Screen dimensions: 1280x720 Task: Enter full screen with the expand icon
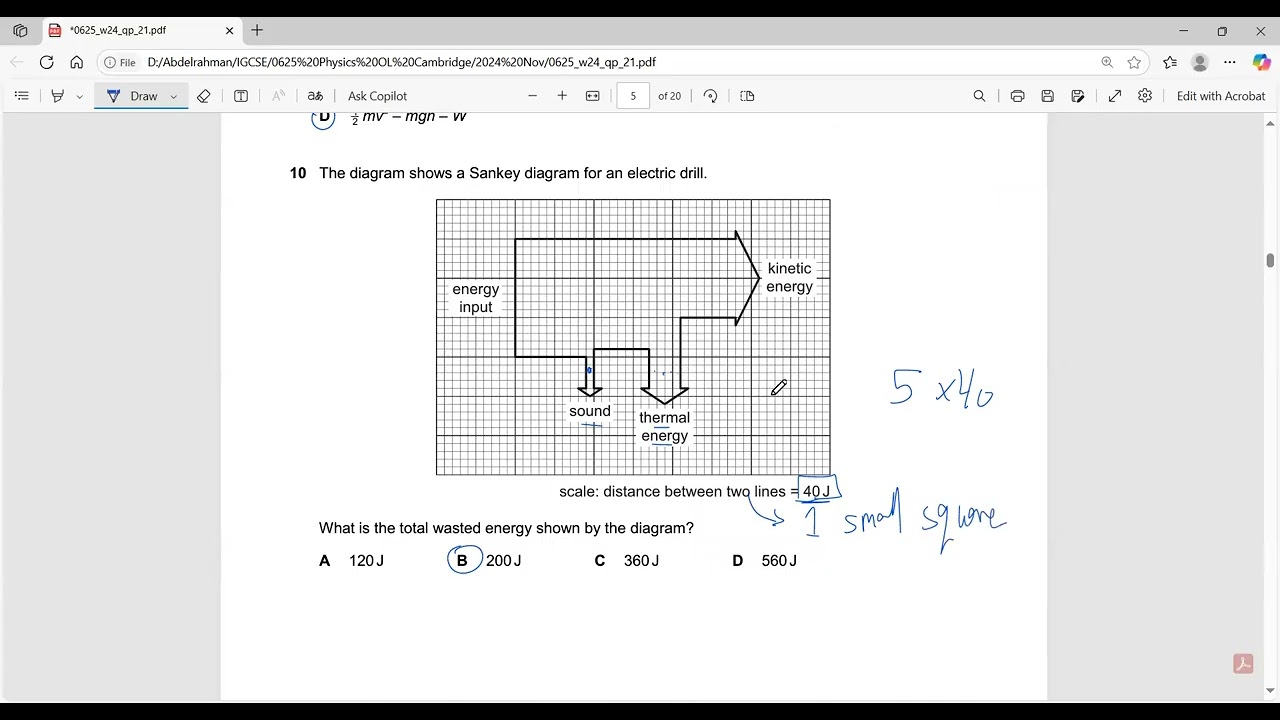[1115, 96]
